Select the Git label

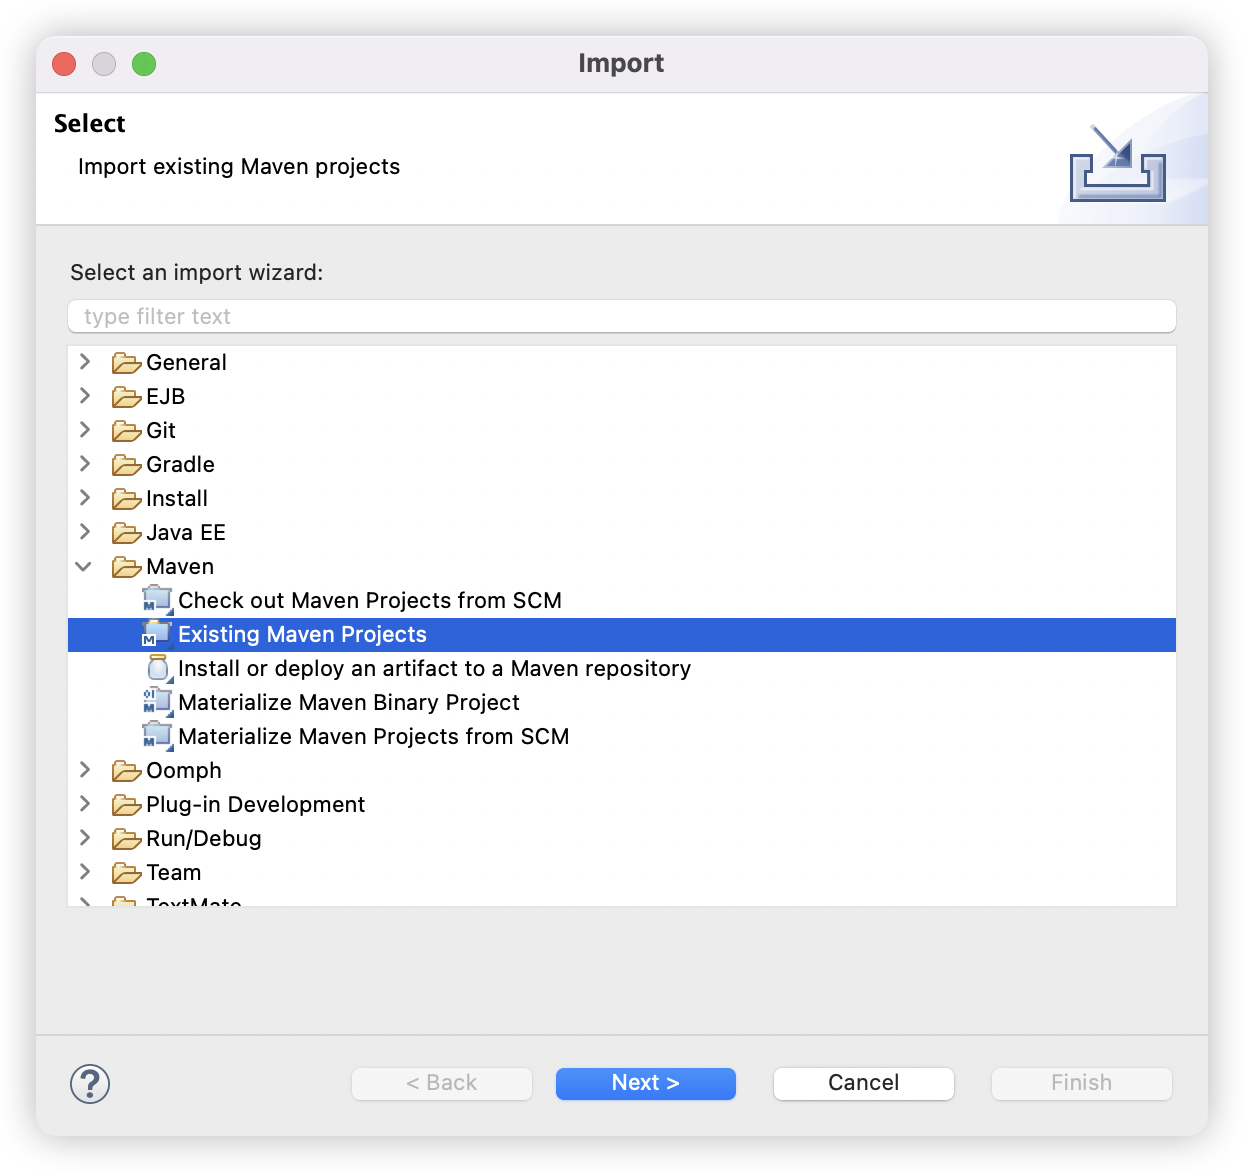[x=161, y=431]
